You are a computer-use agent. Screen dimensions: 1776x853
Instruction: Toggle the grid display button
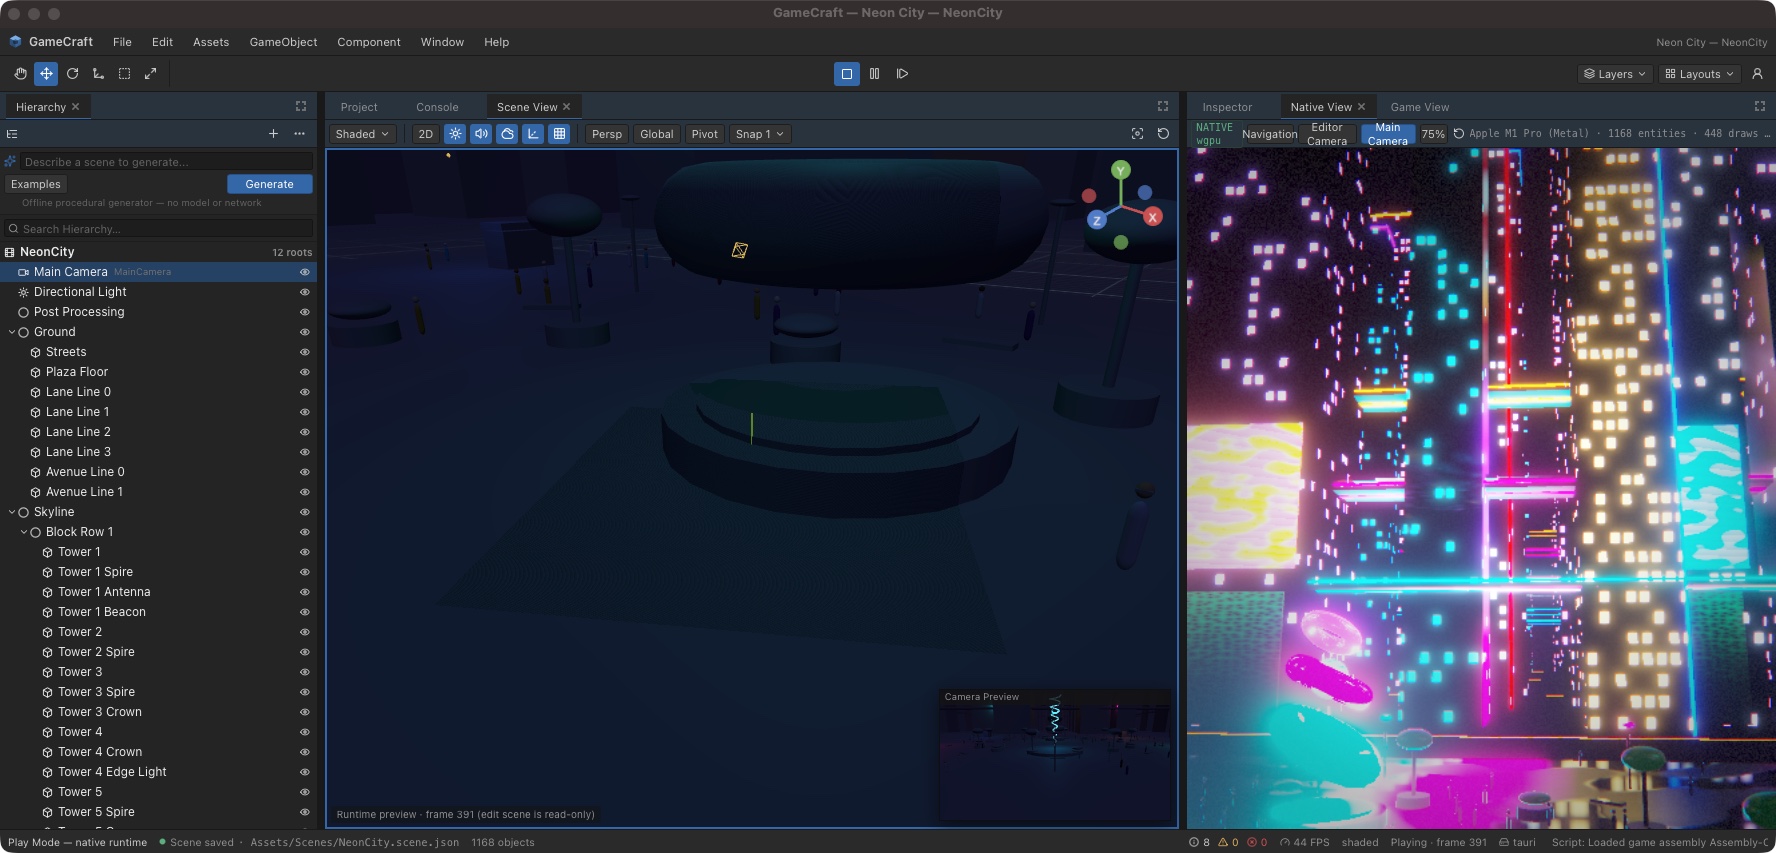[x=559, y=134]
